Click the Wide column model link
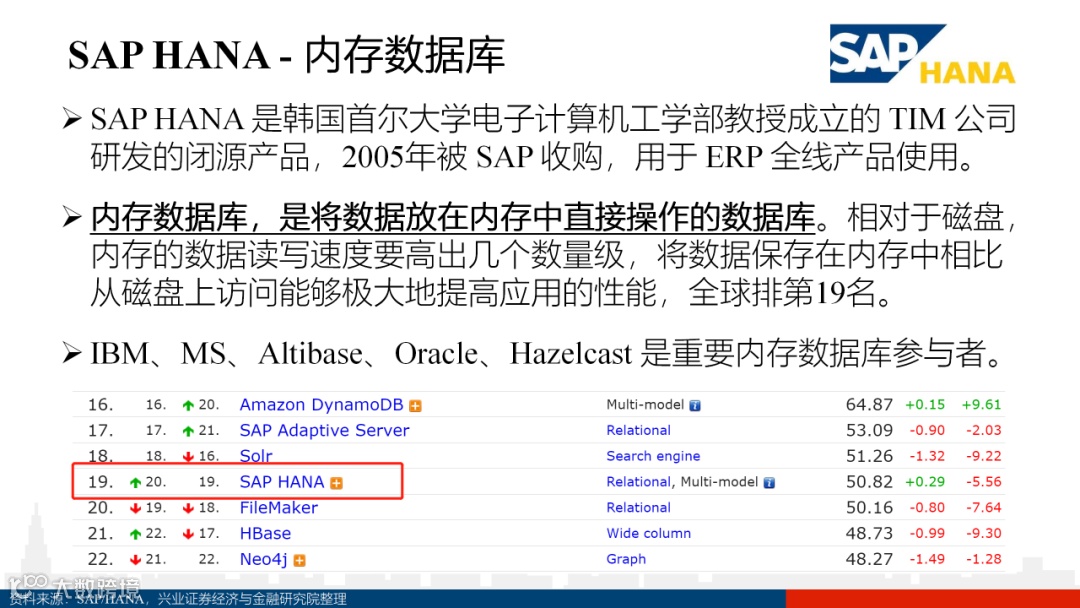 [x=648, y=533]
